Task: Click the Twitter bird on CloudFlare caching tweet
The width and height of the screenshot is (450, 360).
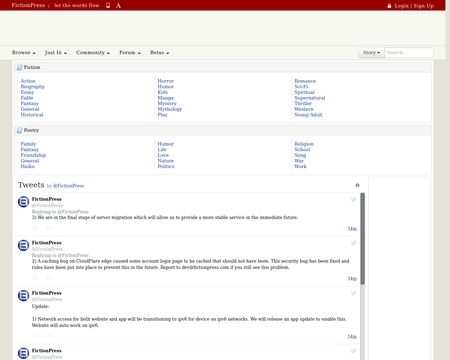Action: point(353,243)
